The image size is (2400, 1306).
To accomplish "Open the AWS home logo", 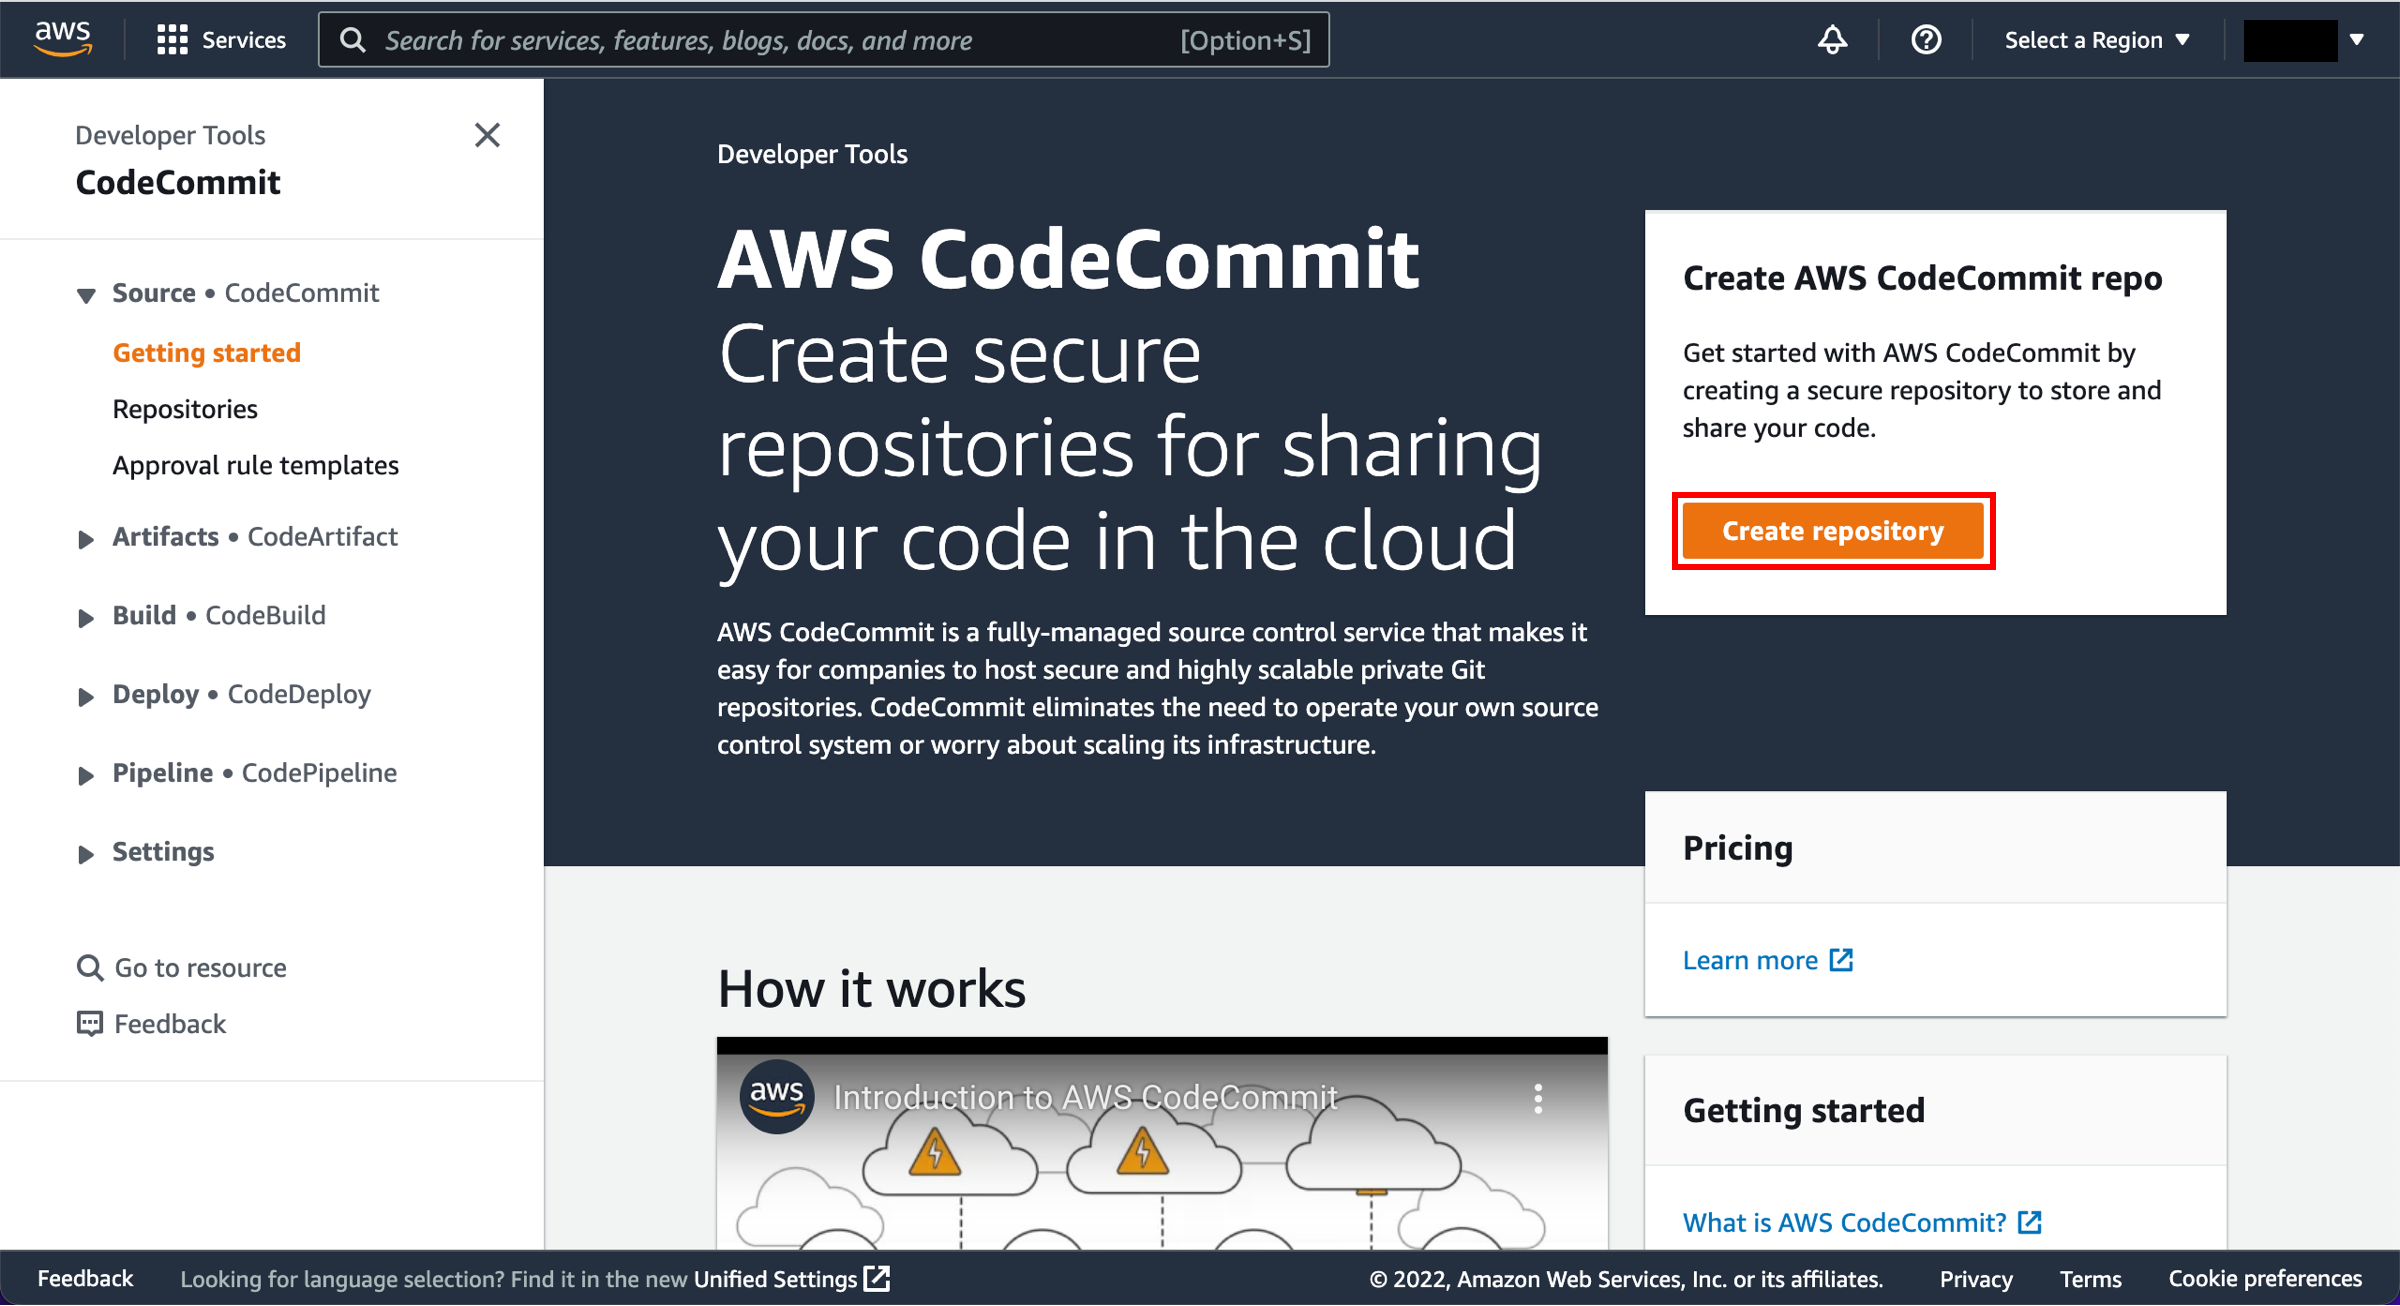I will [x=63, y=39].
